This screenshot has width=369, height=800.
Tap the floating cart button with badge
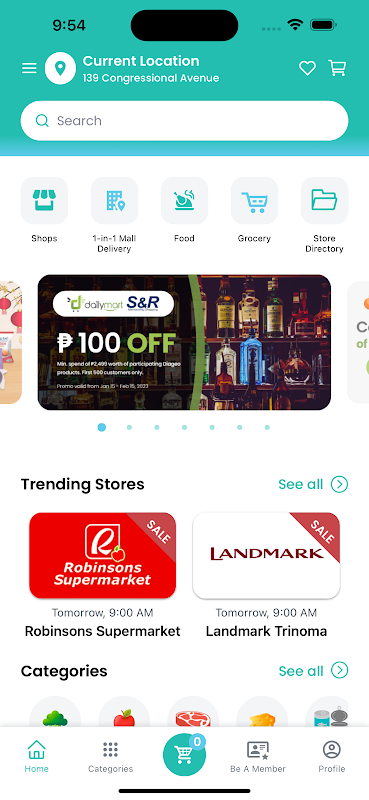click(x=184, y=754)
